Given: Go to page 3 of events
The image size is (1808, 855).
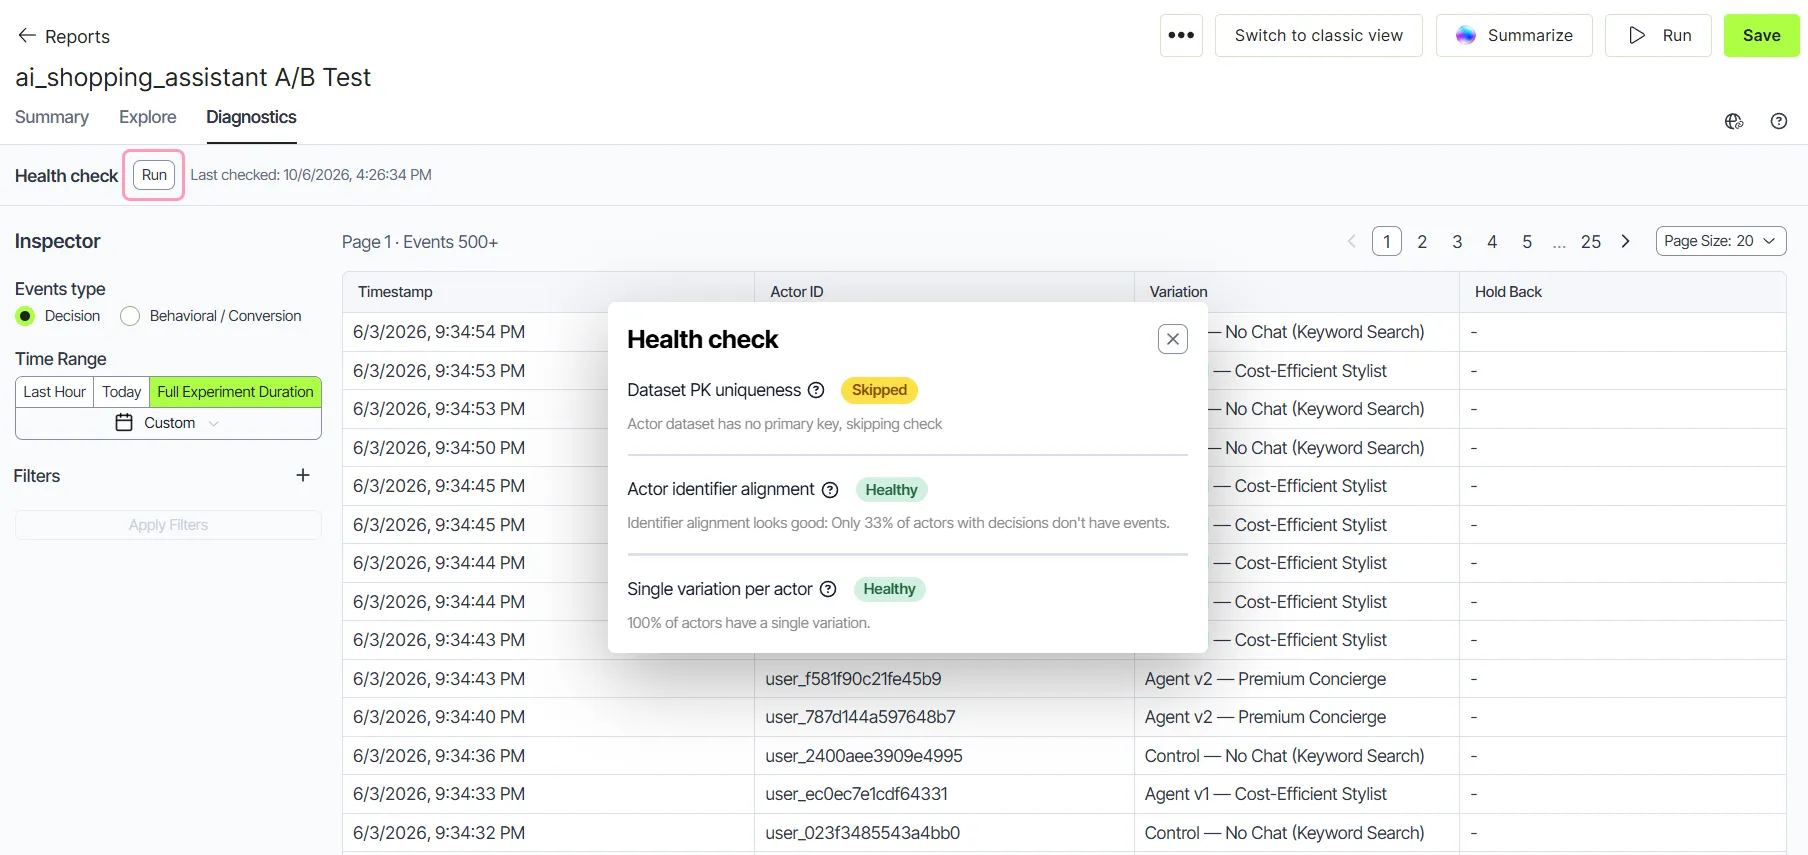Looking at the screenshot, I should 1457,242.
